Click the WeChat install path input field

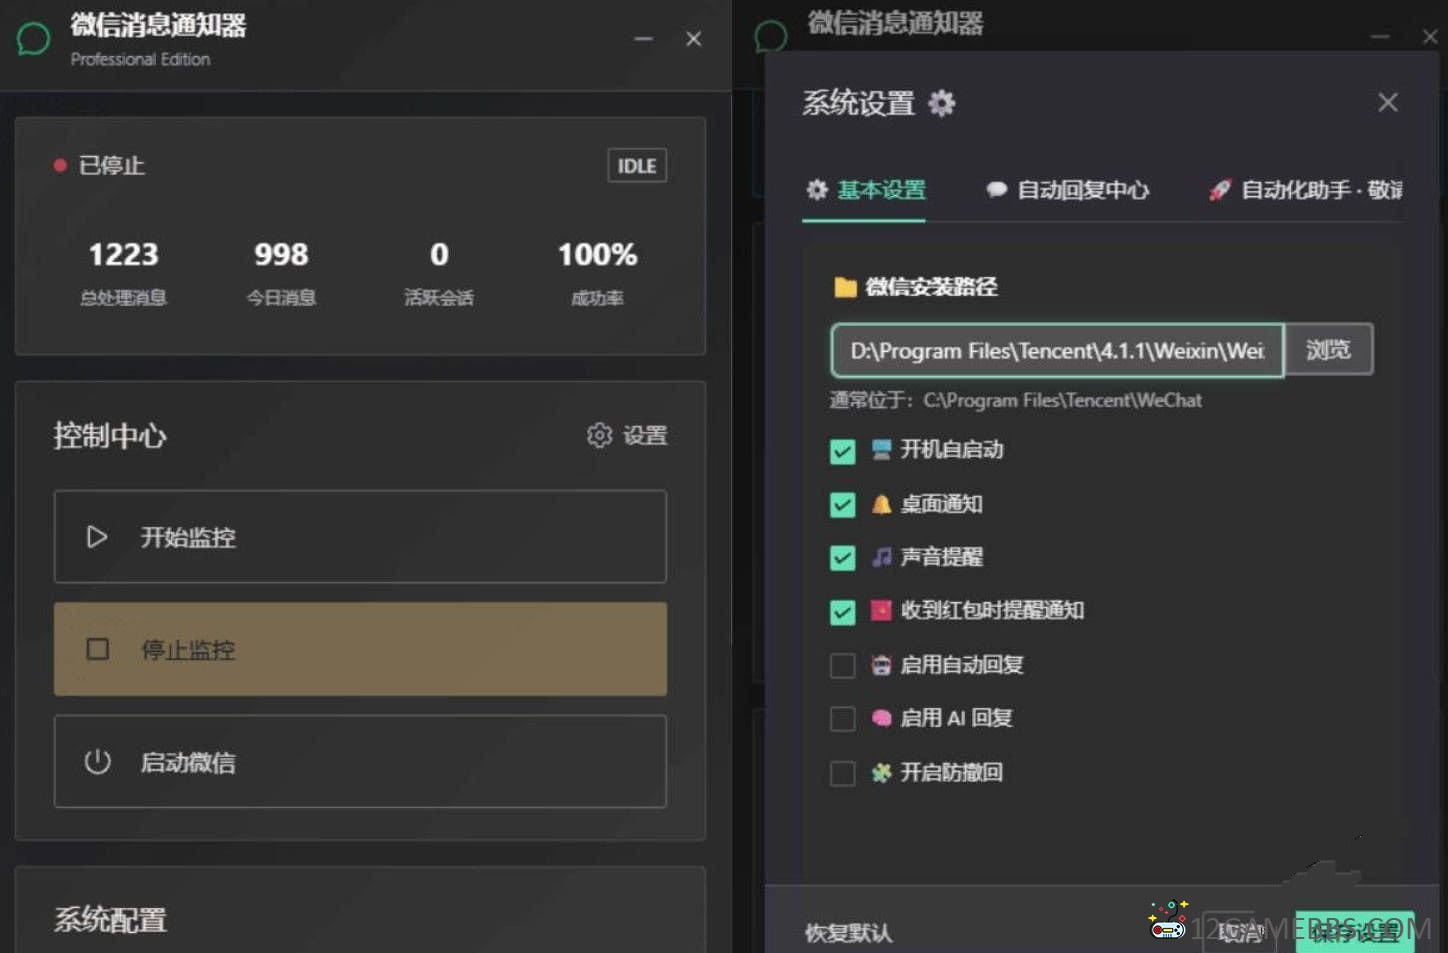[1056, 351]
